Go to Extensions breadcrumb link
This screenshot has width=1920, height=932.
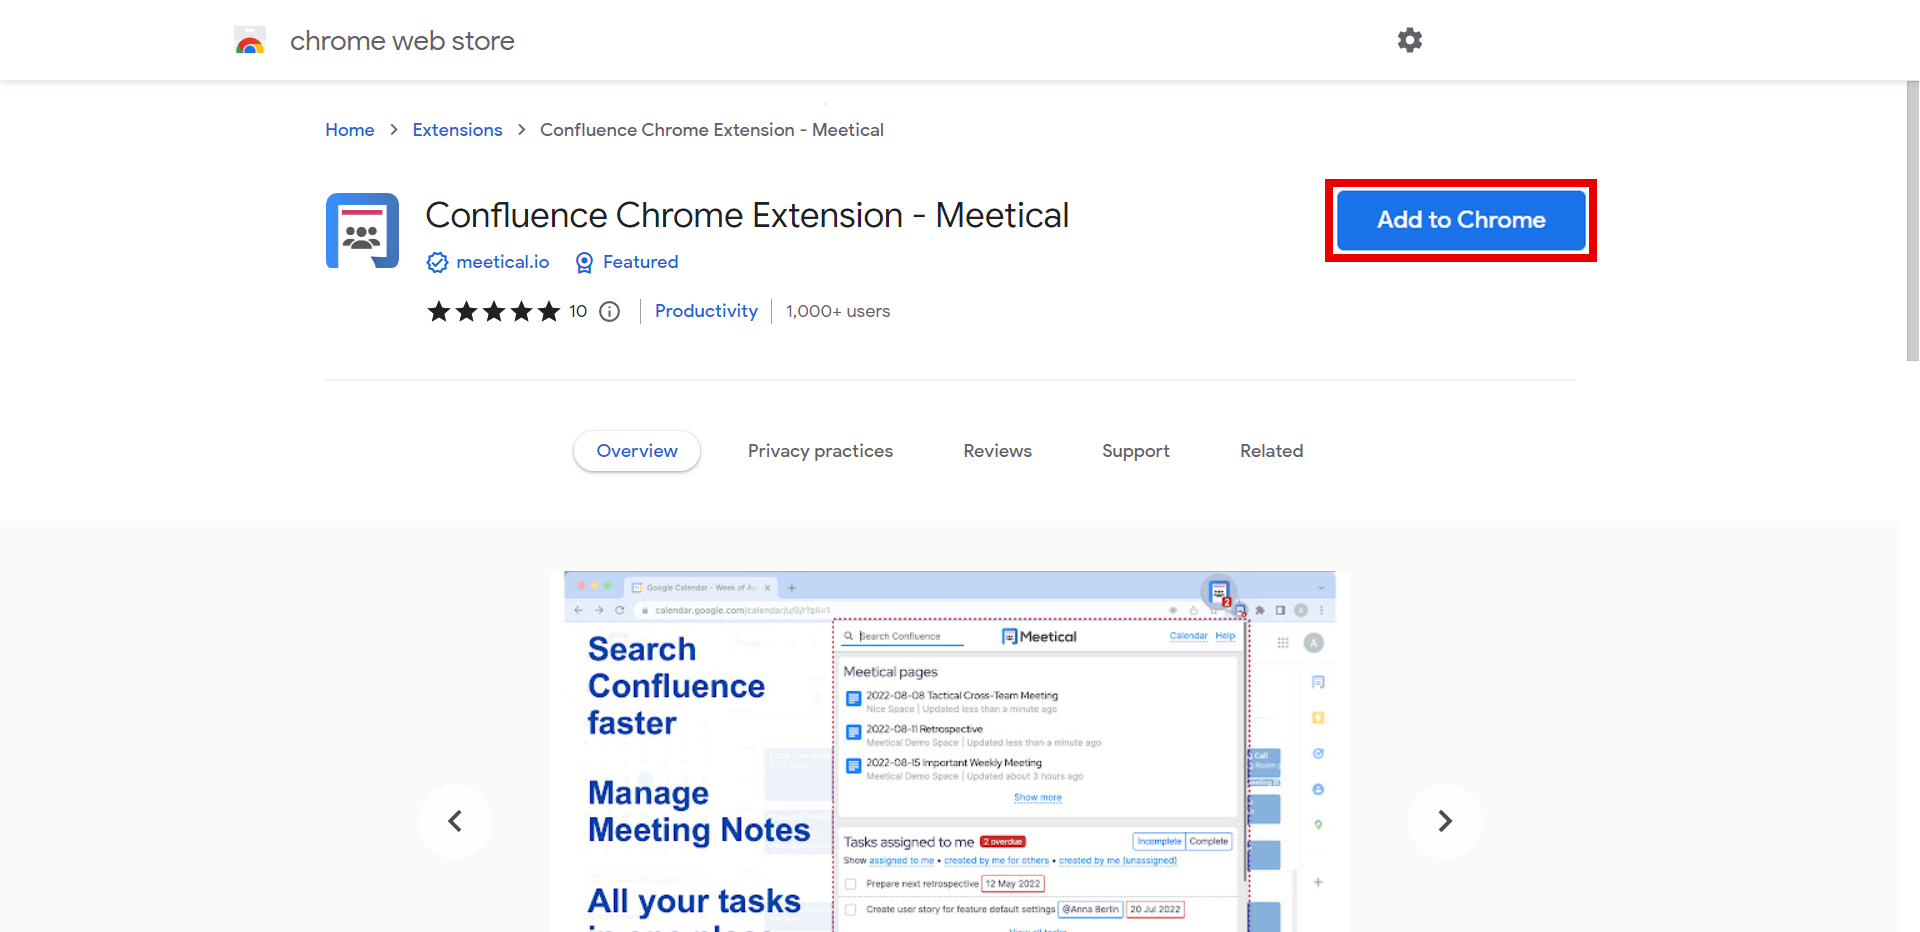click(457, 130)
